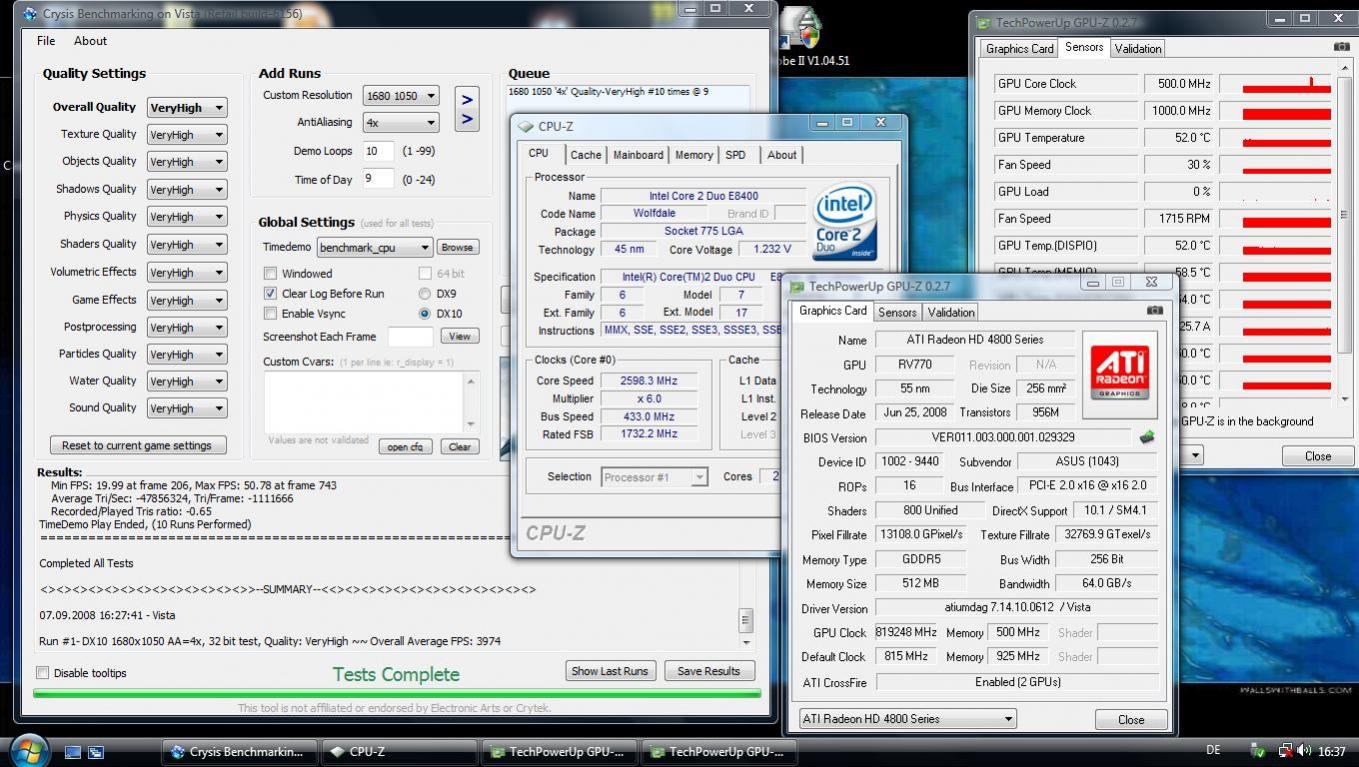The image size is (1359, 767).
Task: Open the Crysis Benchmarking taskbar button
Action: click(x=240, y=752)
